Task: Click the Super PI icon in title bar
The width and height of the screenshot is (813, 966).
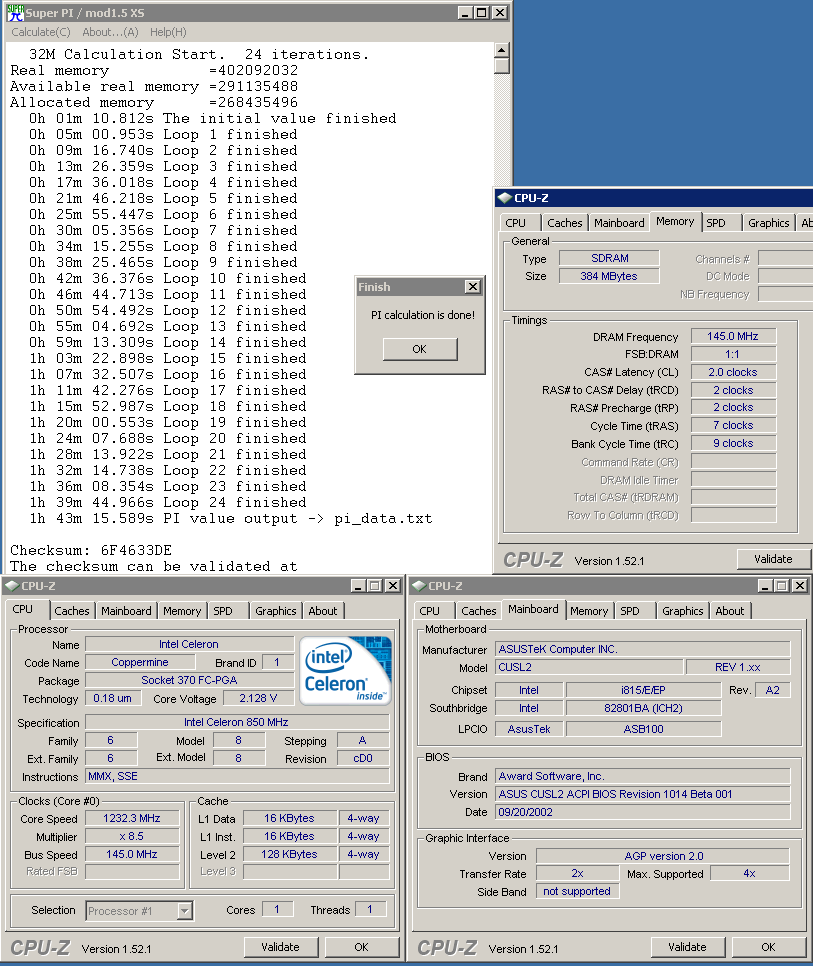Action: 13,13
